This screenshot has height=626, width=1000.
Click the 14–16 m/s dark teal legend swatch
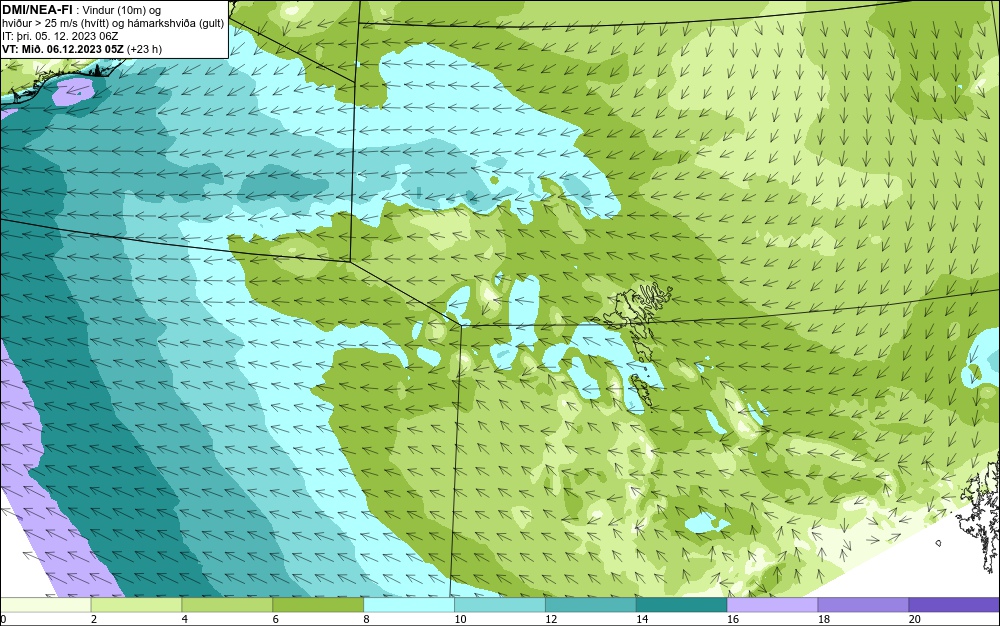[x=681, y=604]
